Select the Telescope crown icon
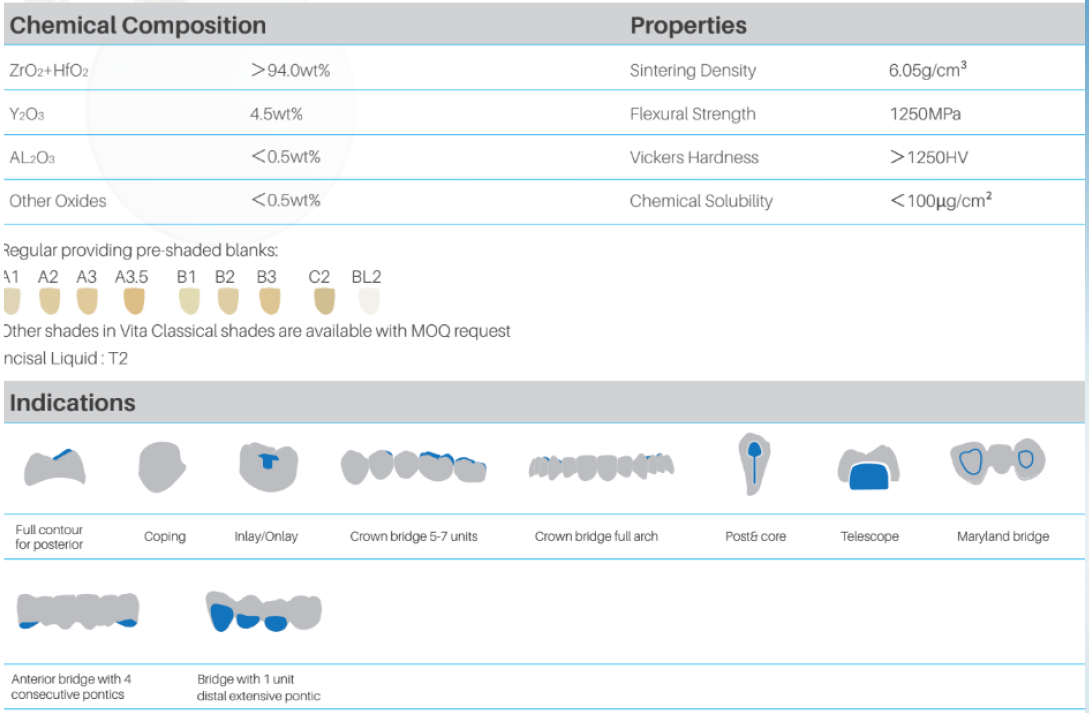Screen dimensions: 1089x713 pos(869,467)
